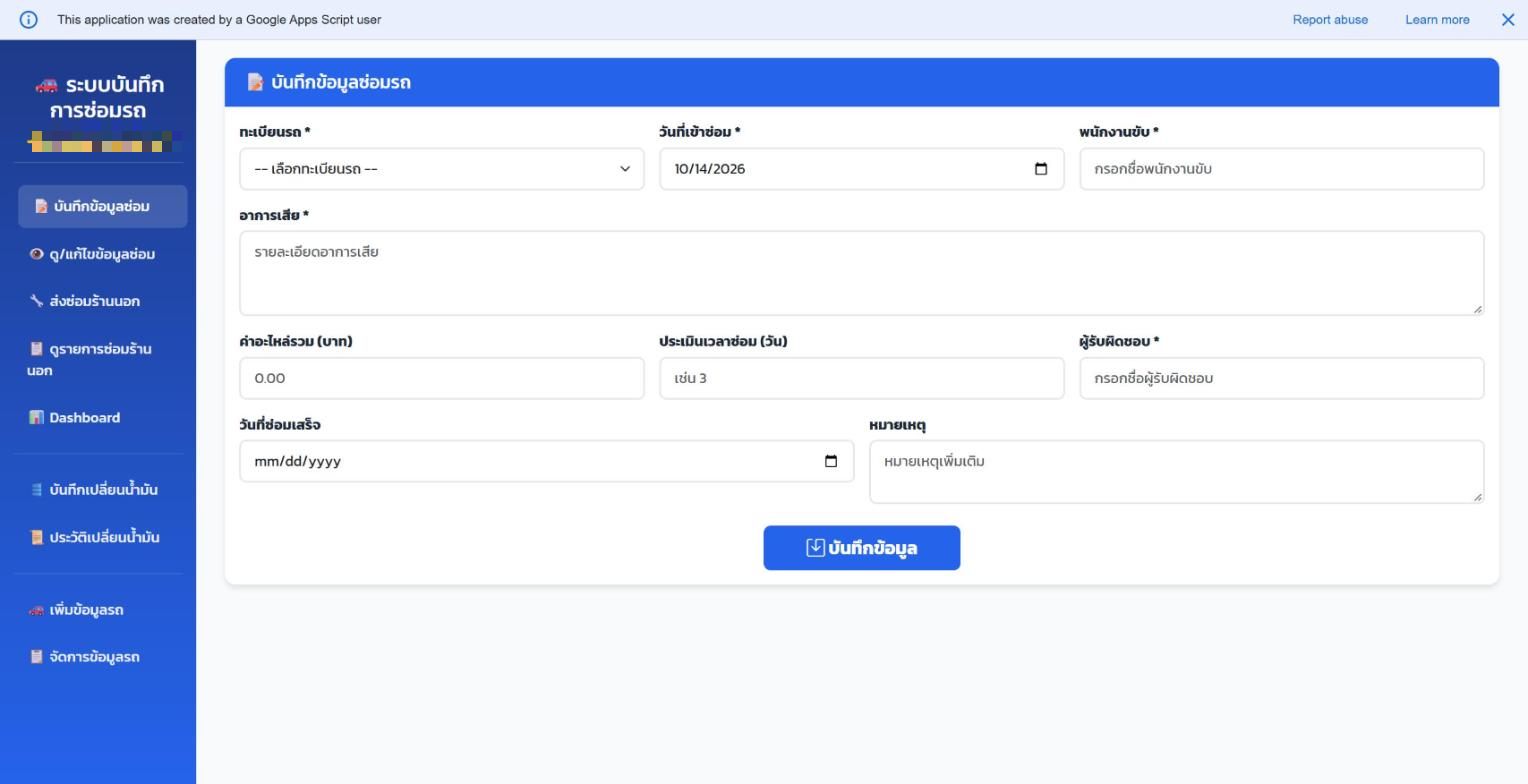Click the บันทึกข้อมูล save button

tap(861, 548)
